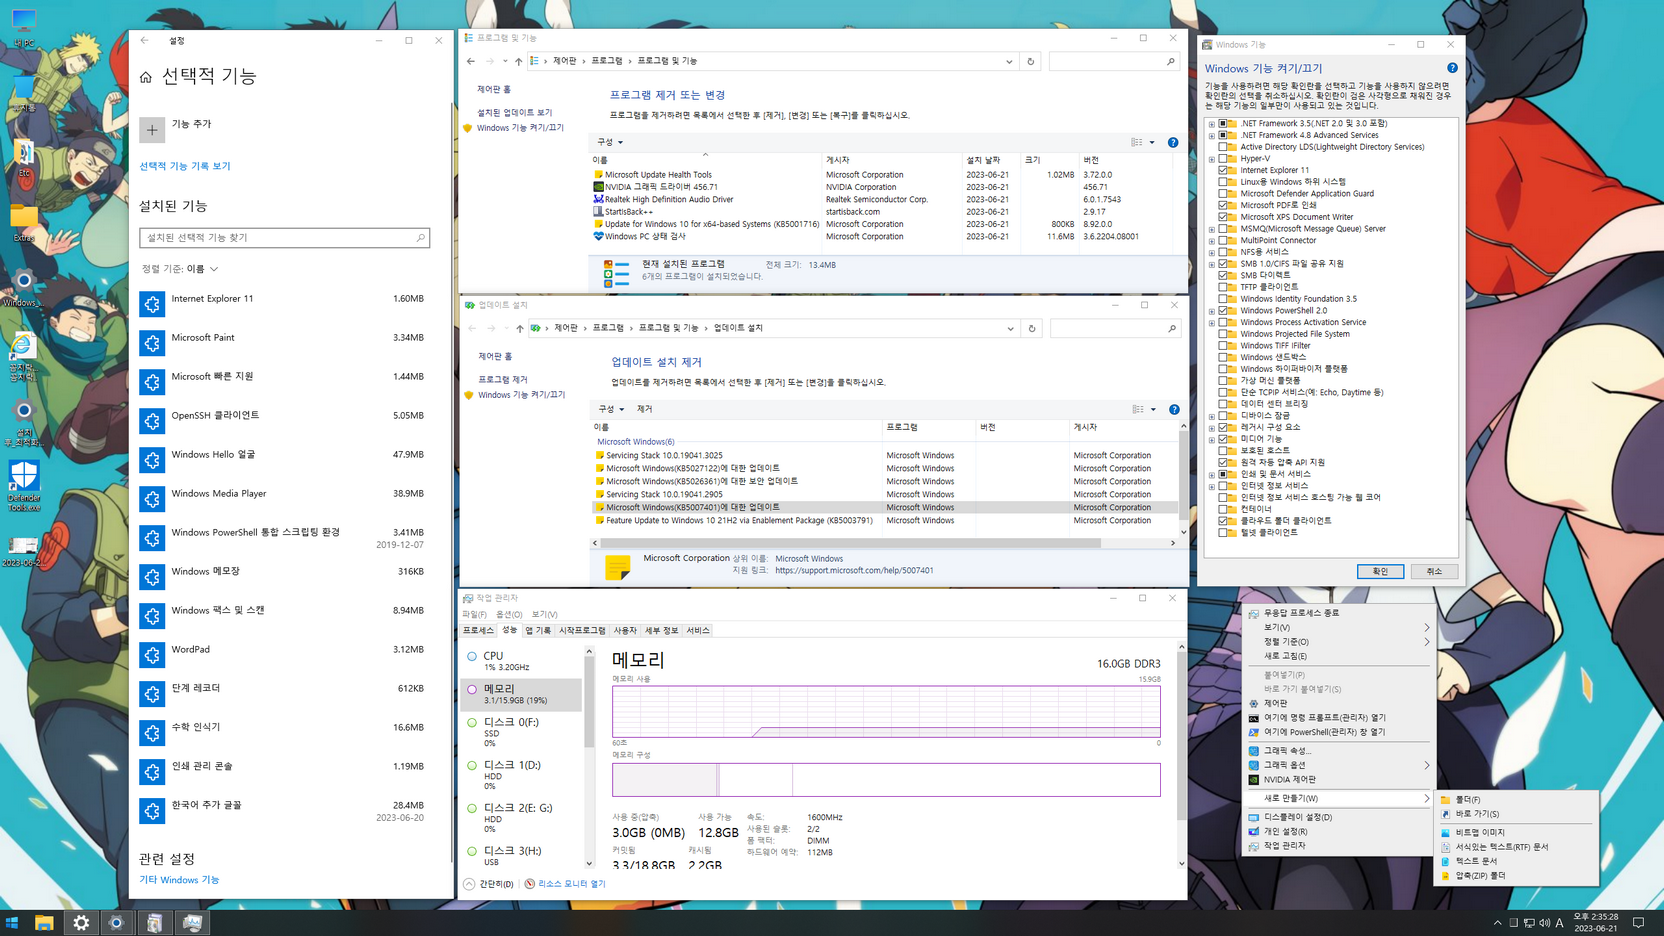Image resolution: width=1664 pixels, height=936 pixels.
Task: Click the 폴더(F) icon in the new submenu
Action: (x=1445, y=799)
